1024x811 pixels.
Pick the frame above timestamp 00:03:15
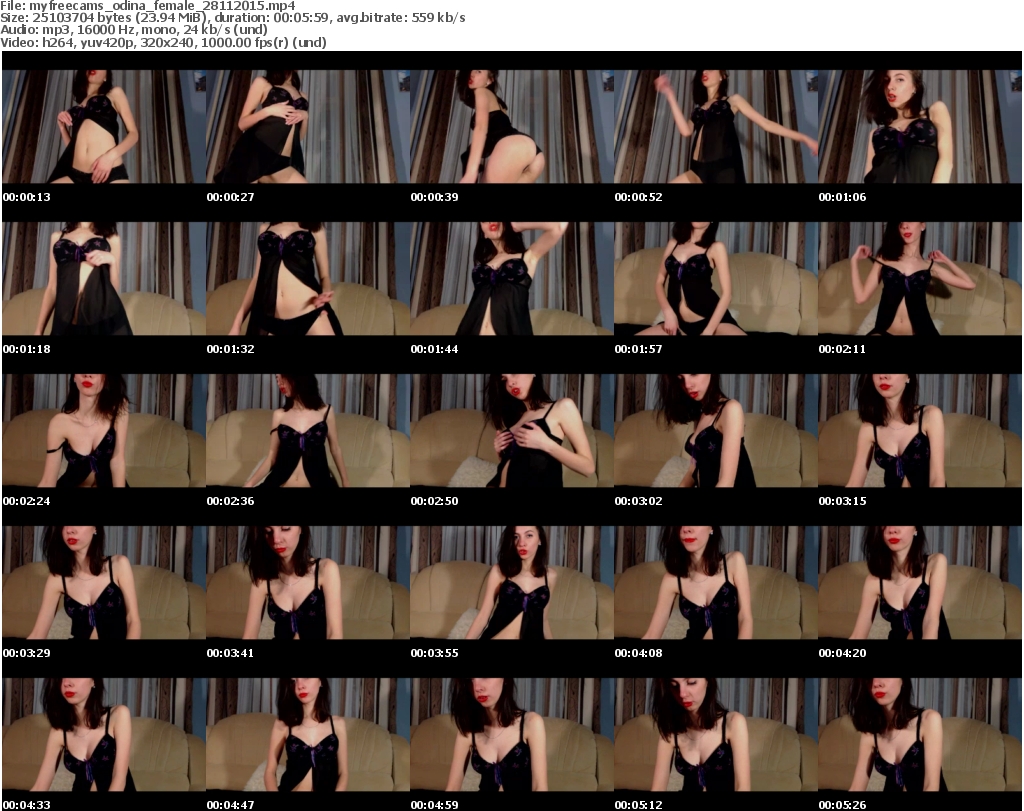(920, 431)
